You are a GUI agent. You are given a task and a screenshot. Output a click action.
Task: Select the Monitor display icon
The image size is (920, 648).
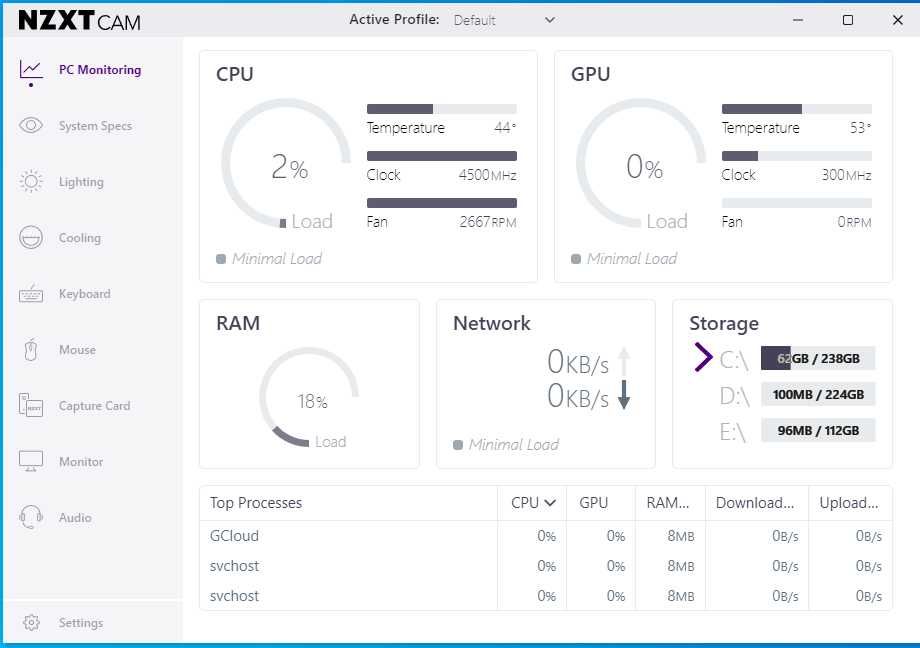[x=31, y=462]
